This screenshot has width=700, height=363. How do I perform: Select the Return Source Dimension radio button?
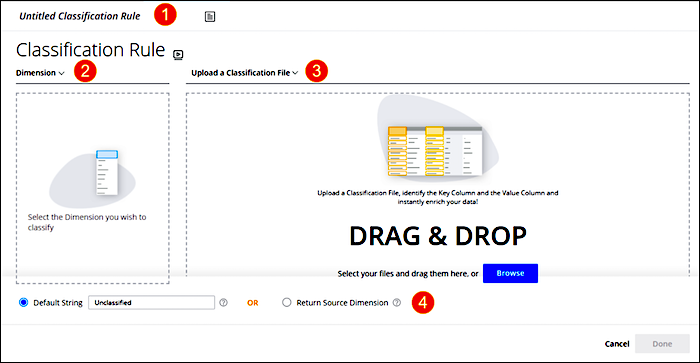tap(287, 303)
